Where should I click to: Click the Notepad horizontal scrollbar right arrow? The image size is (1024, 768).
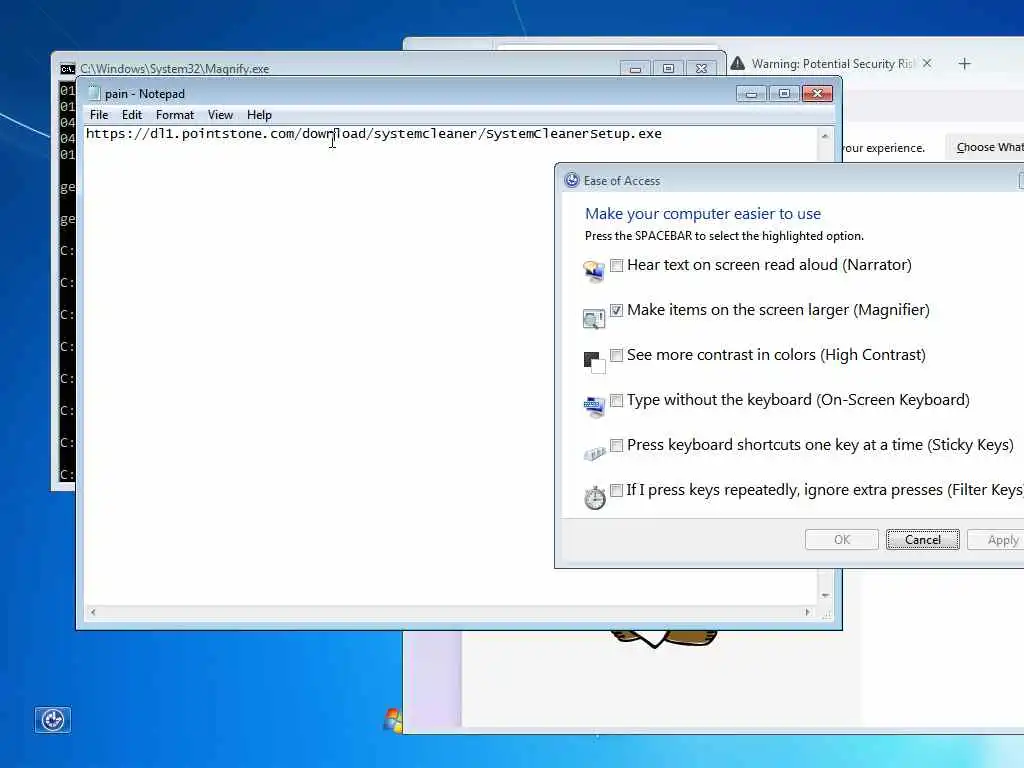808,612
